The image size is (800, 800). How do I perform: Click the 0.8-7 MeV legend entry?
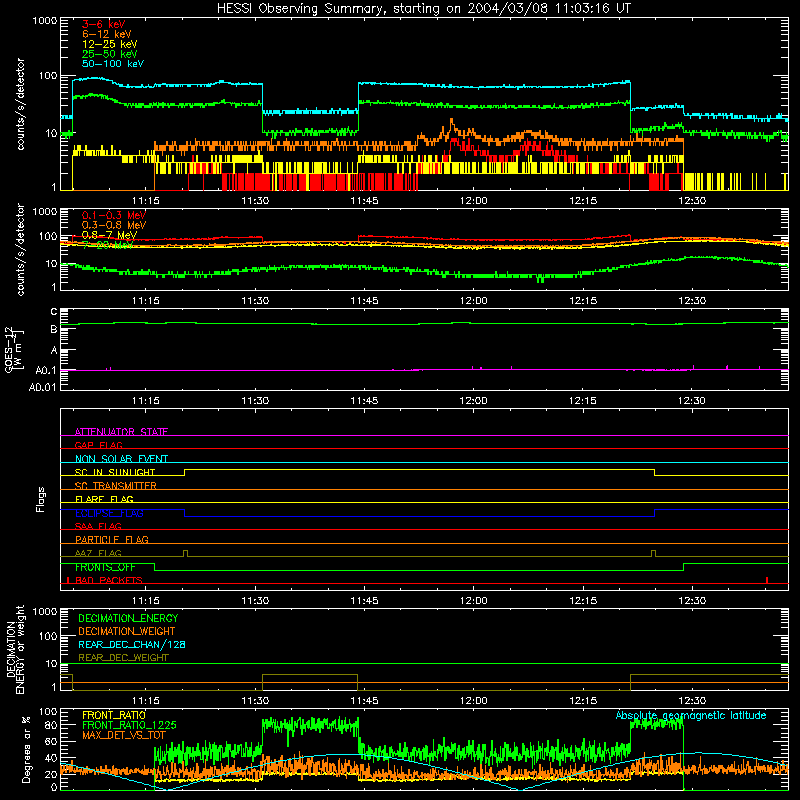(x=109, y=235)
